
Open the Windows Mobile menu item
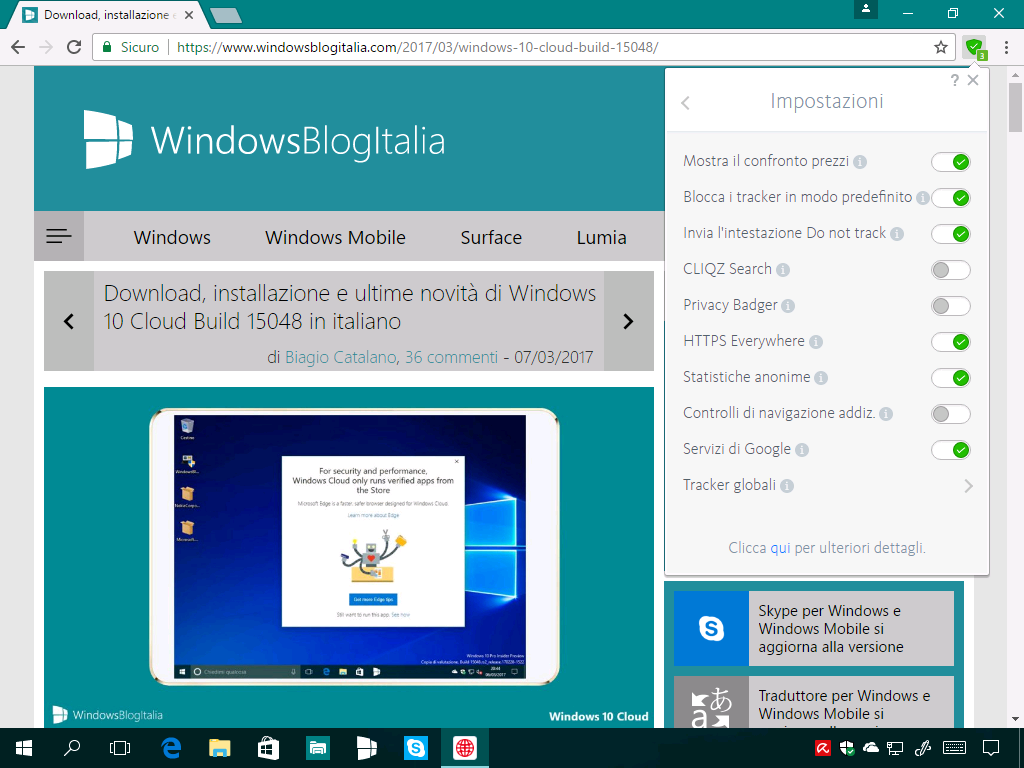pos(335,237)
